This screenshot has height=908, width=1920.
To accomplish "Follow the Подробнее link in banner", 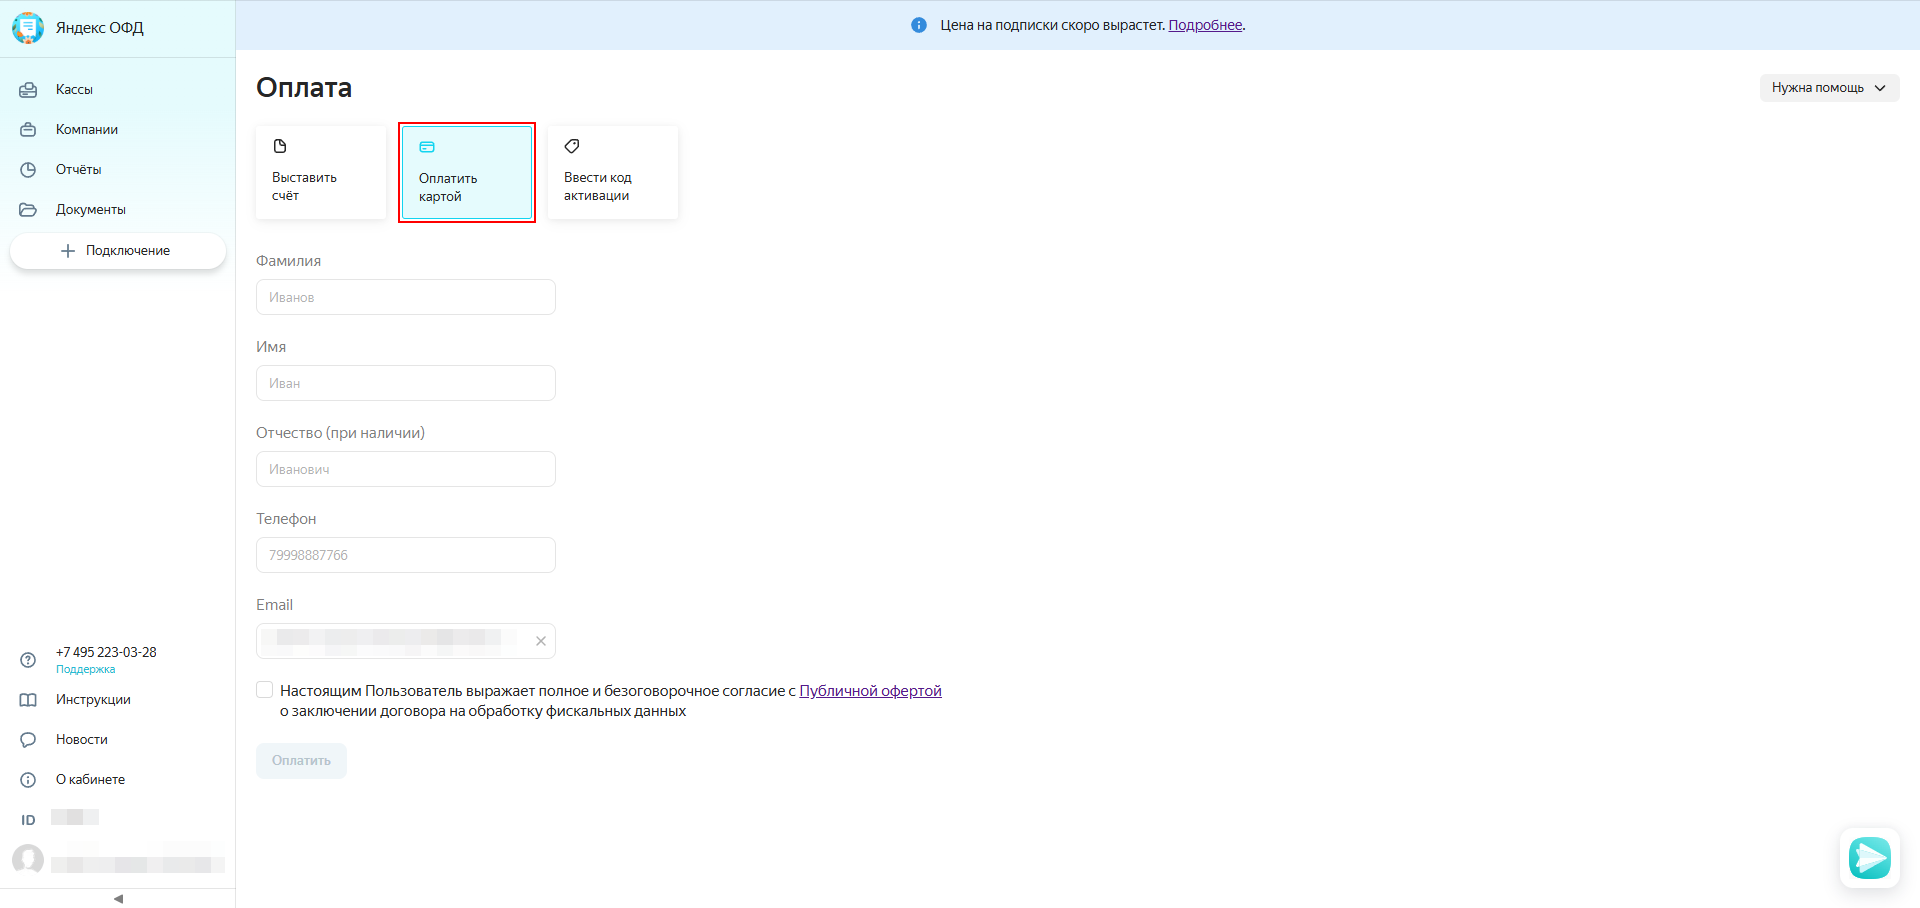I will coord(1205,25).
